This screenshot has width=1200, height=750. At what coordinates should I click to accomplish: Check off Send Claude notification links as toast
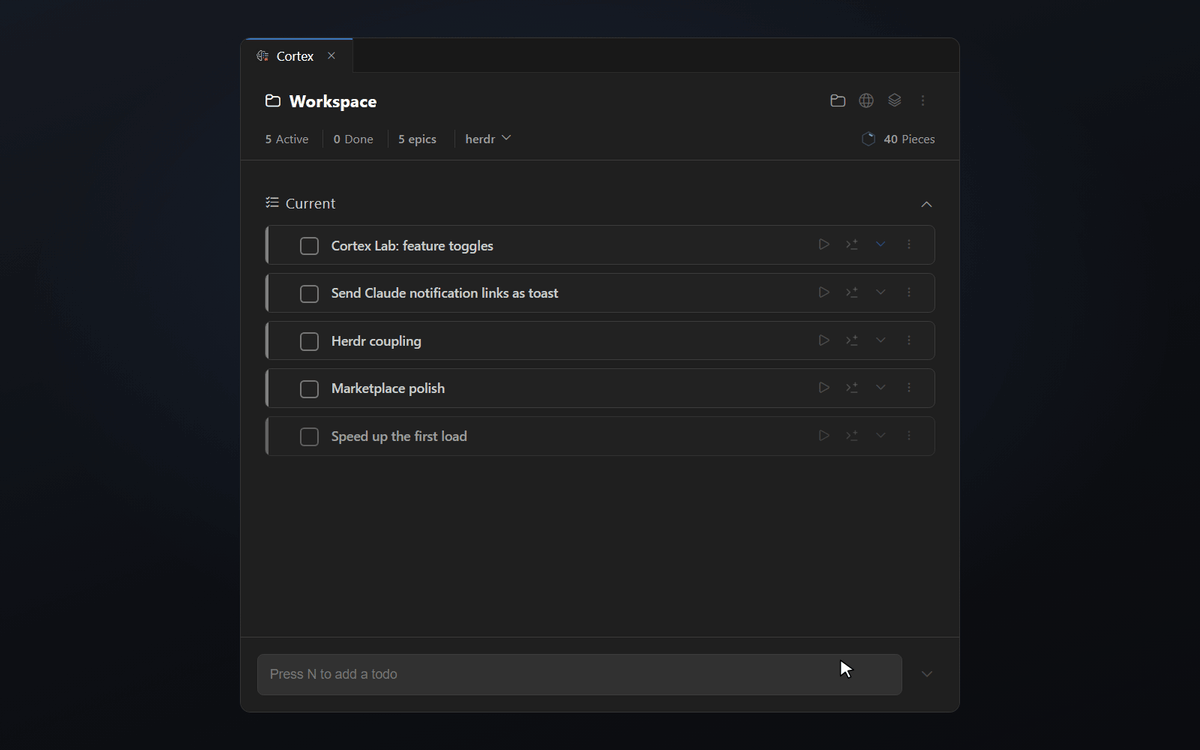pos(309,294)
